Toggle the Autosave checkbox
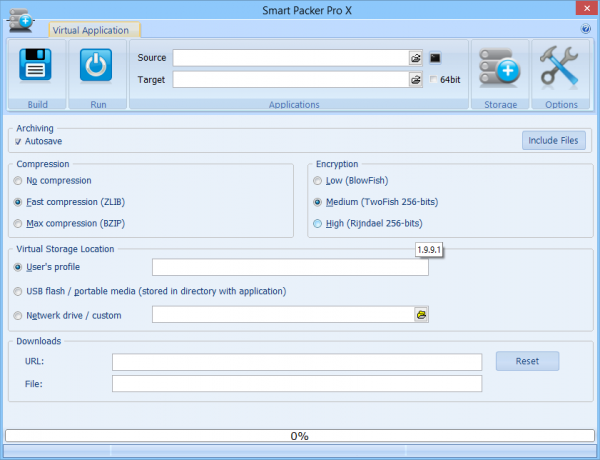Screen dimensions: 600x460 tap(18, 142)
